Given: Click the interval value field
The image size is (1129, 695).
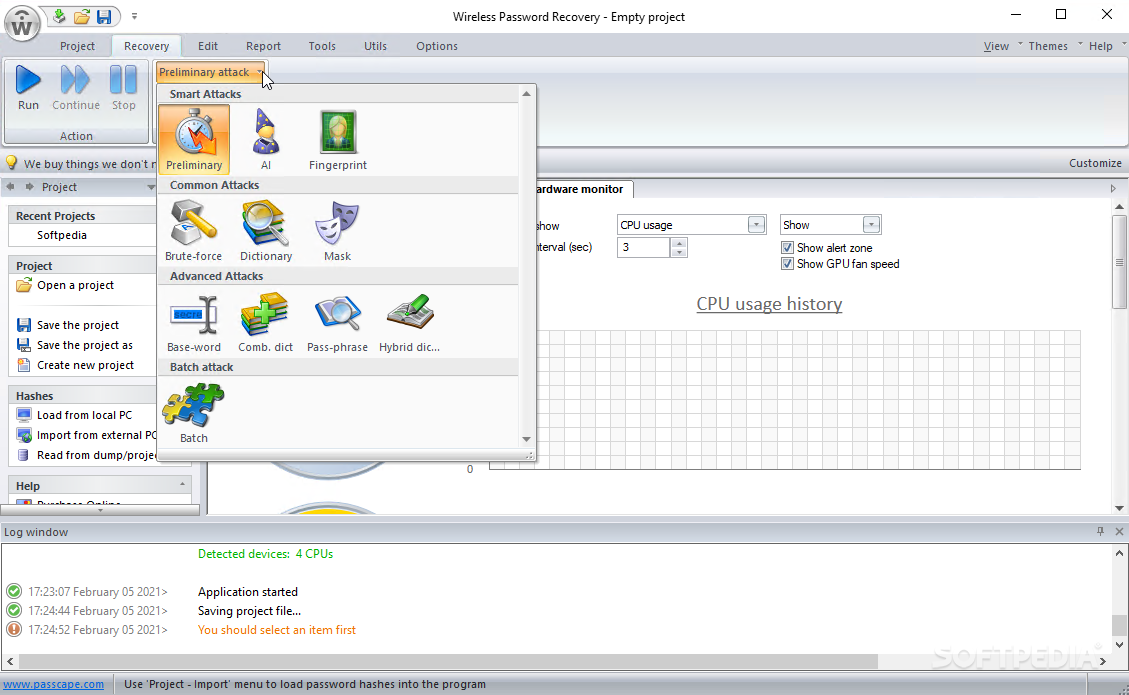Looking at the screenshot, I should click(644, 247).
